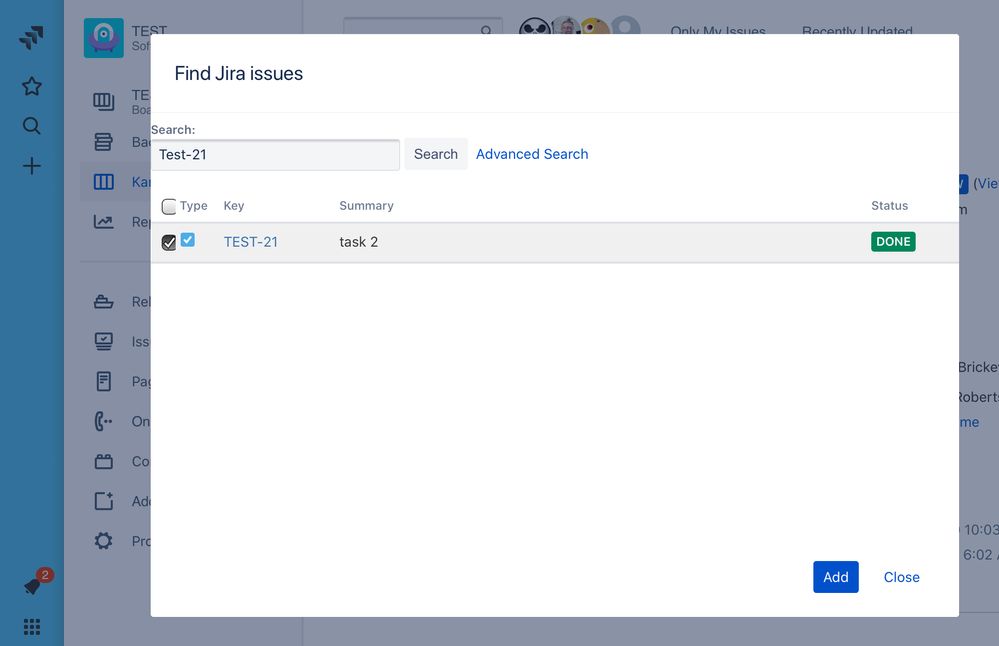This screenshot has width=999, height=646.
Task: Click the TEST project avatar icon
Action: click(x=103, y=38)
